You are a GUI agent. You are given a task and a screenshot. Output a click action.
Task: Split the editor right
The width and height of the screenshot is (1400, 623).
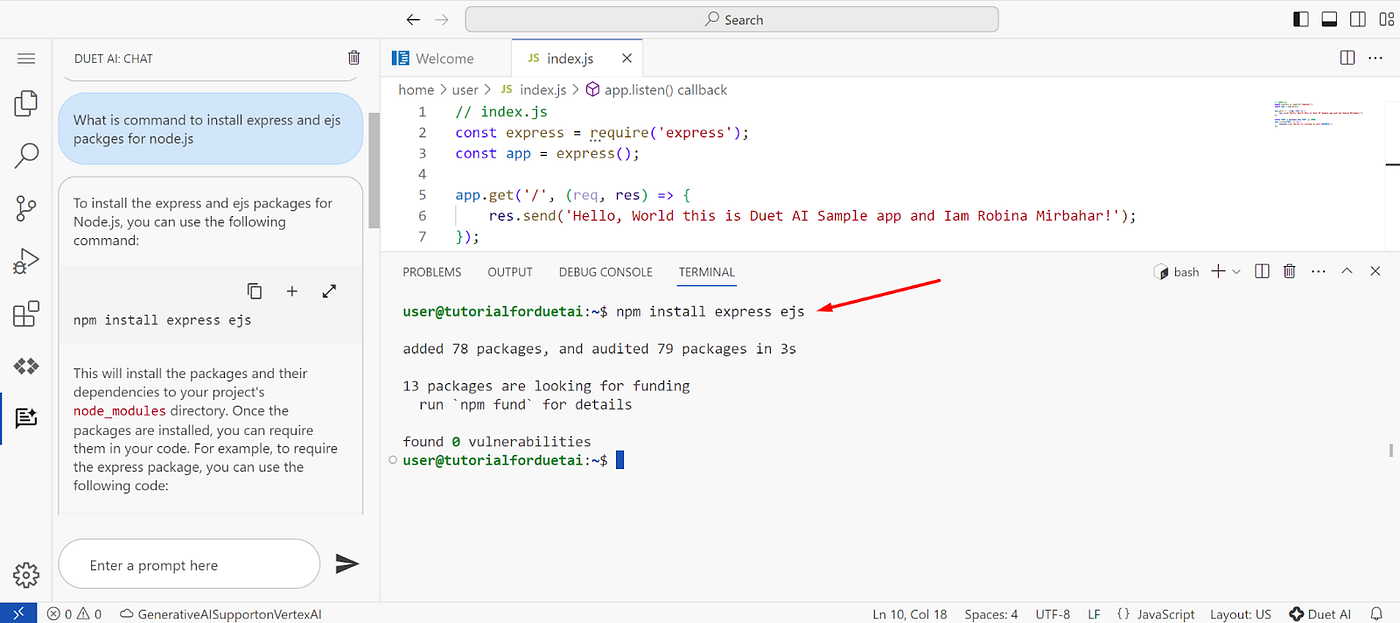click(x=1347, y=58)
